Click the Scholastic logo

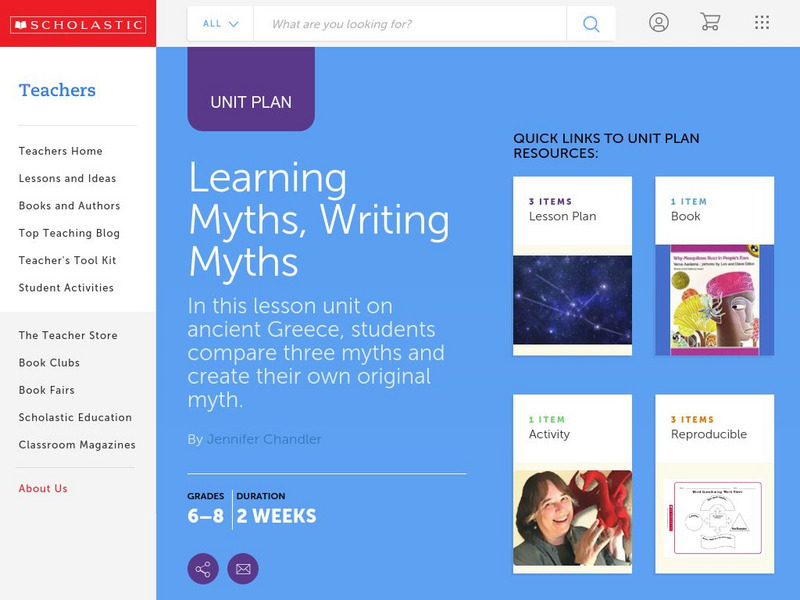pyautogui.click(x=78, y=24)
